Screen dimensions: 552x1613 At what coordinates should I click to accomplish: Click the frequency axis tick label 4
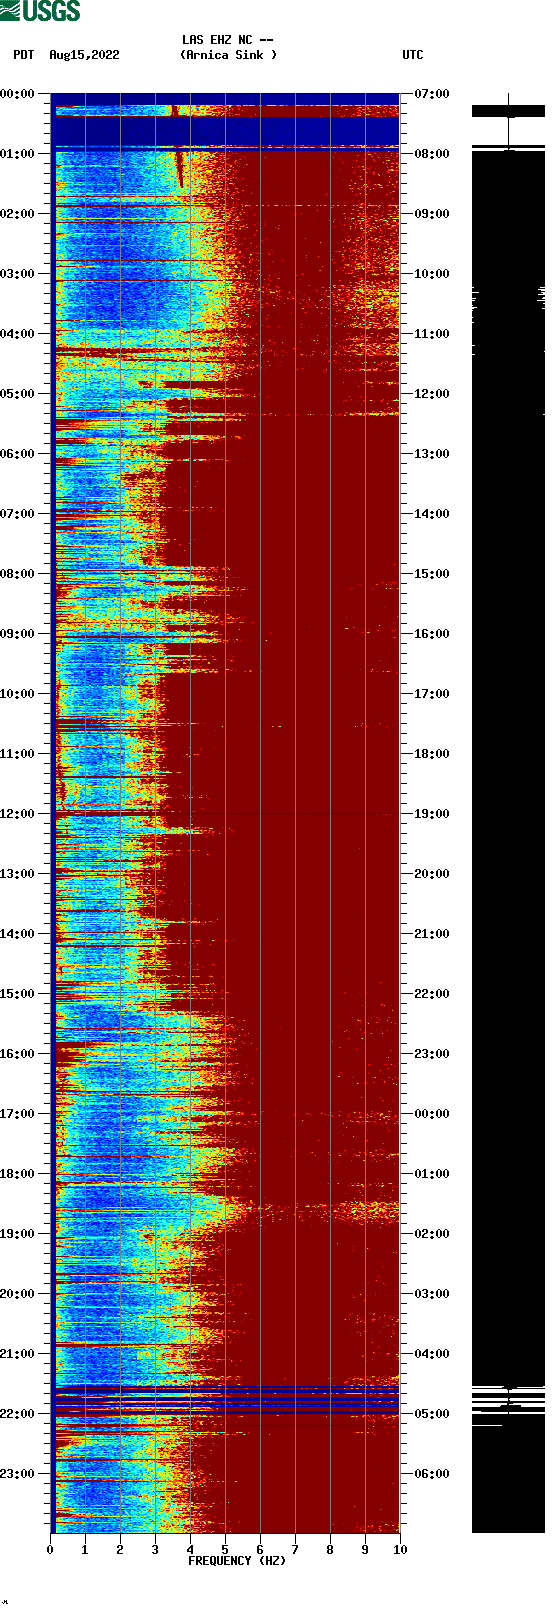190,1550
